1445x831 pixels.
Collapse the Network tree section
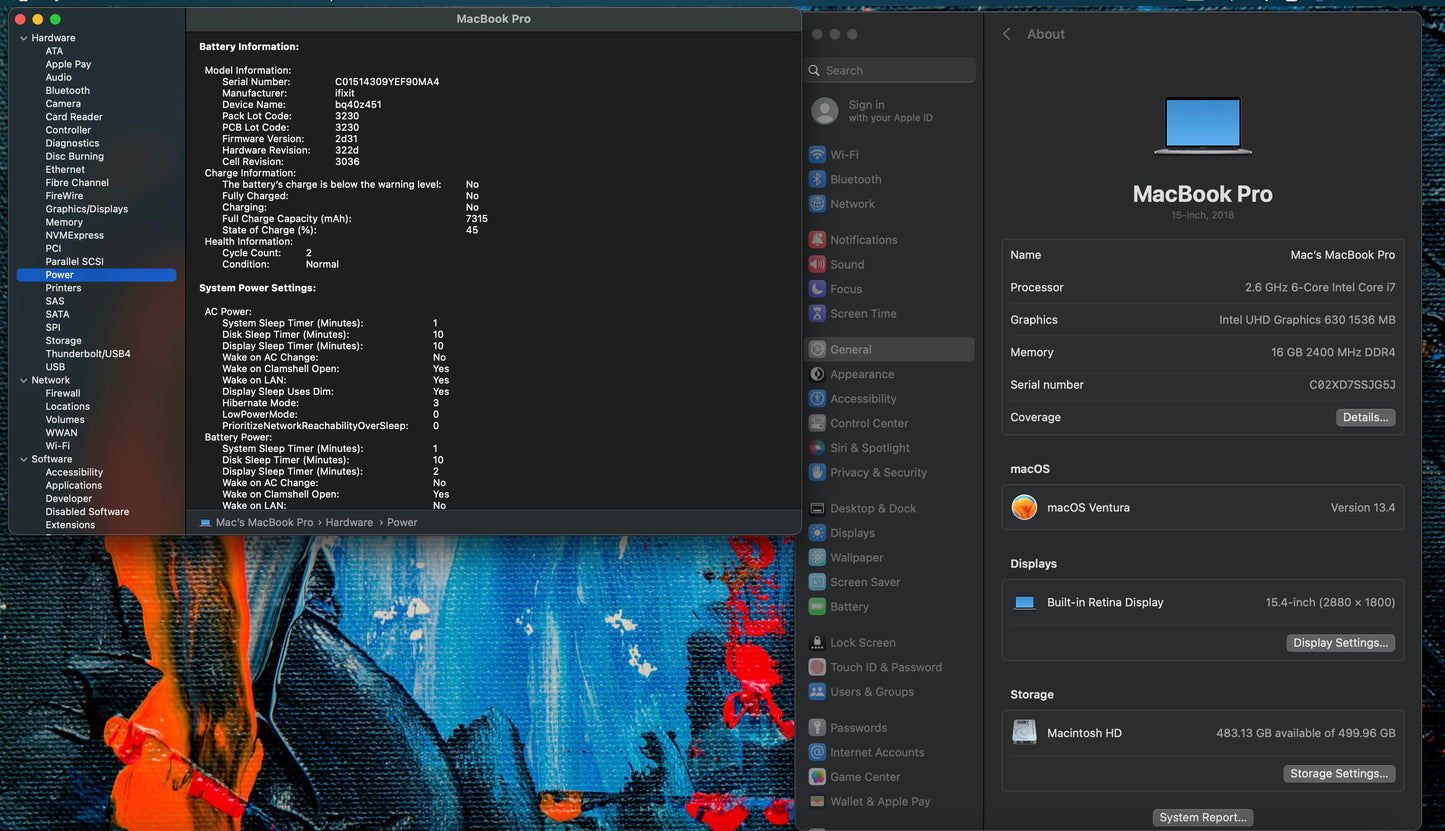pyautogui.click(x=23, y=380)
